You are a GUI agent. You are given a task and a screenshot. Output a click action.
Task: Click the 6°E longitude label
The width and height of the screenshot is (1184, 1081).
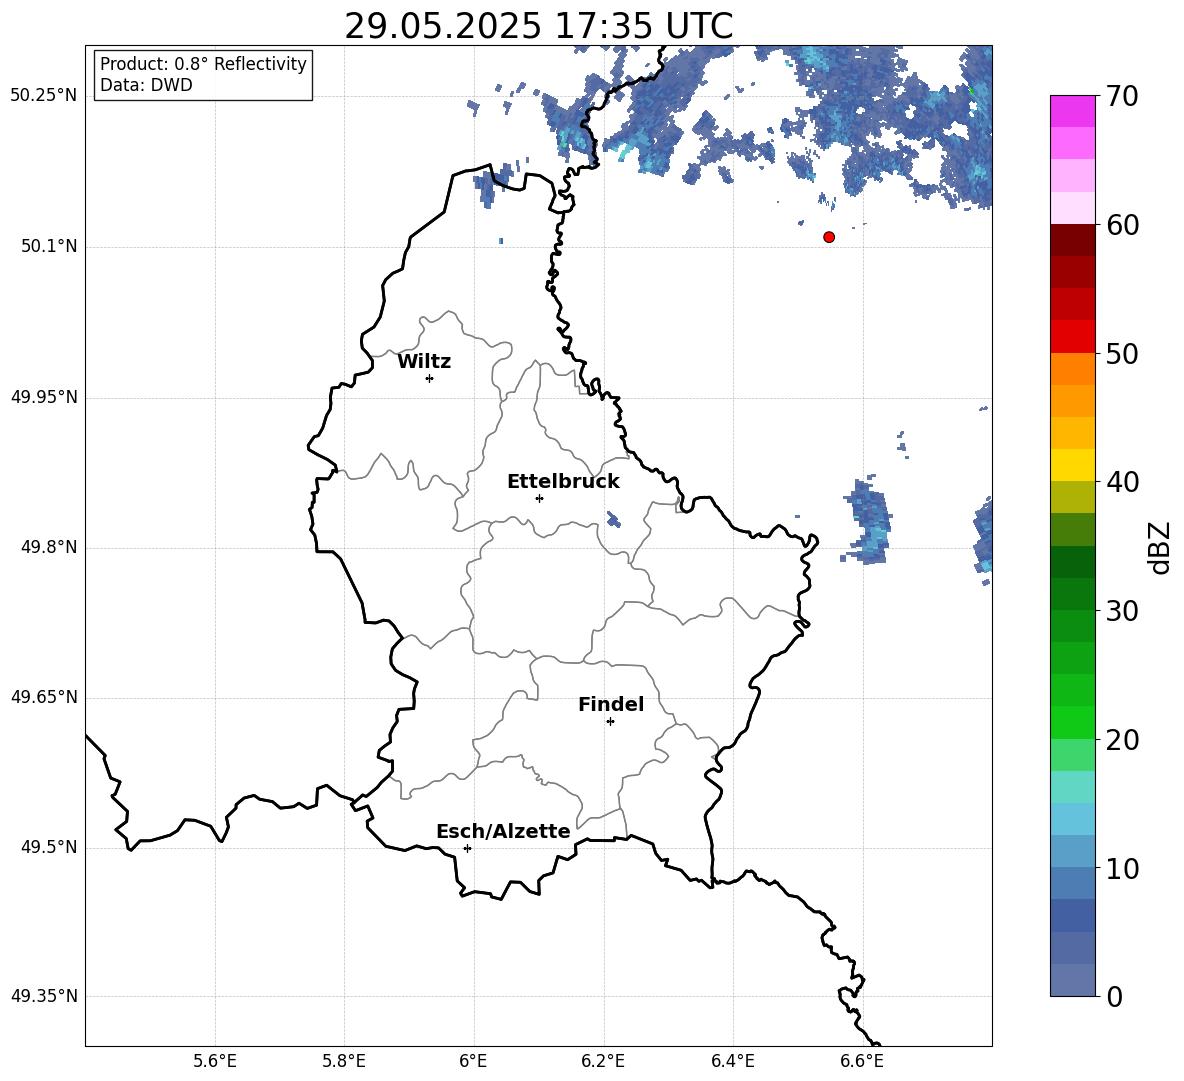tap(473, 1061)
